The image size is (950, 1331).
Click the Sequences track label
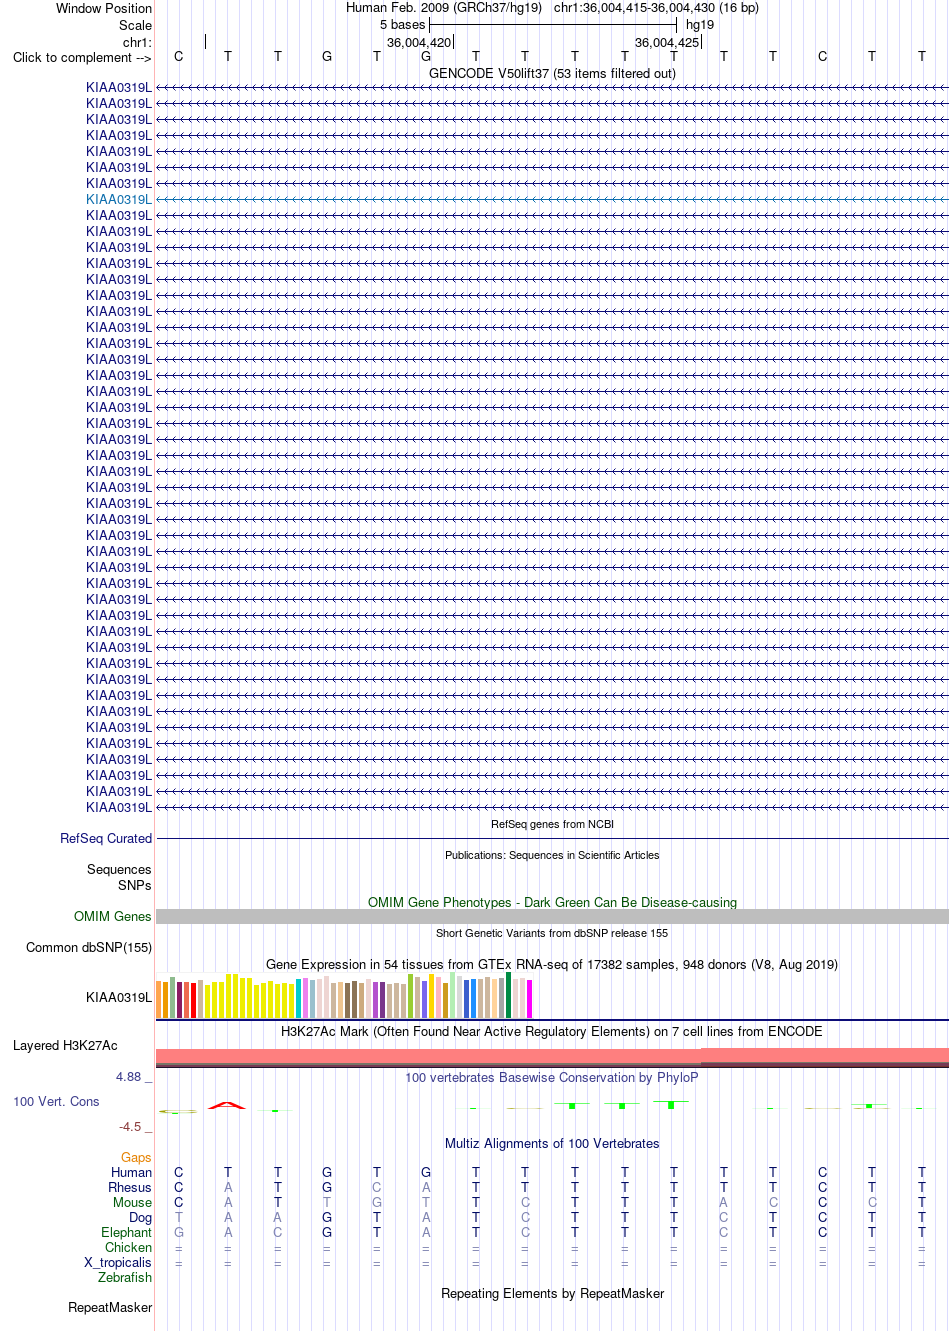click(119, 869)
